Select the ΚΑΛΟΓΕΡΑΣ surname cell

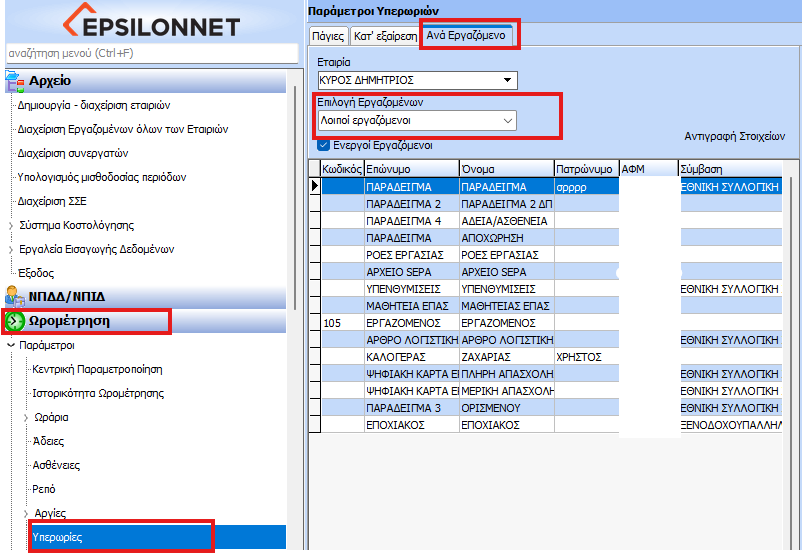coord(412,357)
